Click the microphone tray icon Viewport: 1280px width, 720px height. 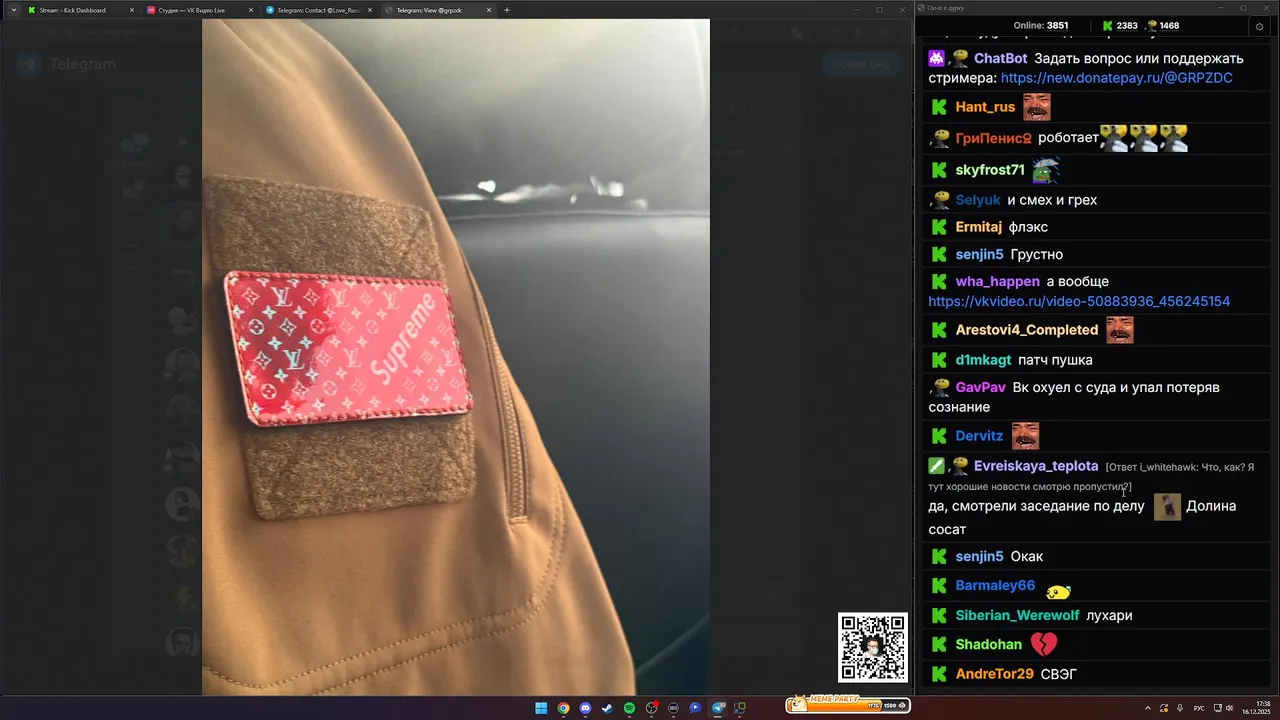click(x=1180, y=708)
